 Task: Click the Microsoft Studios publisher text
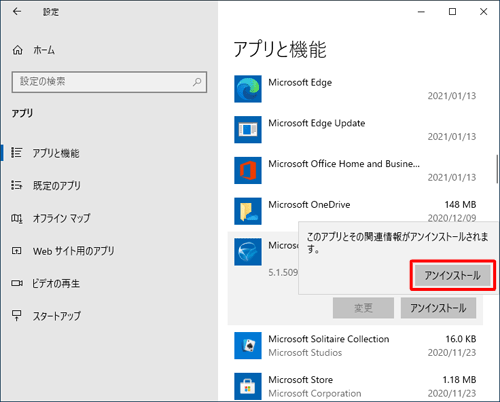(305, 352)
